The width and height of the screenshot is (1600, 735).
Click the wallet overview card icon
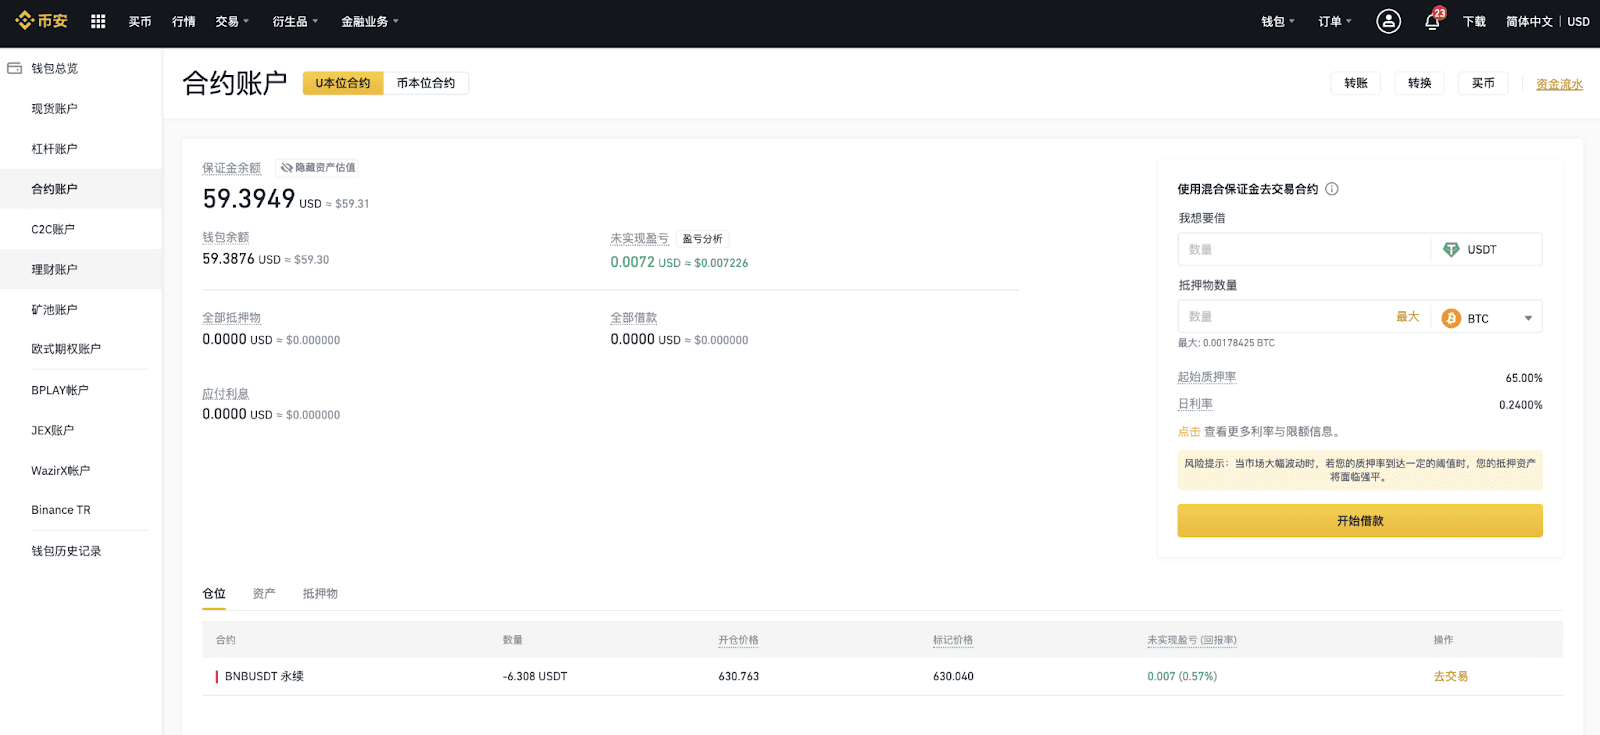pyautogui.click(x=14, y=68)
